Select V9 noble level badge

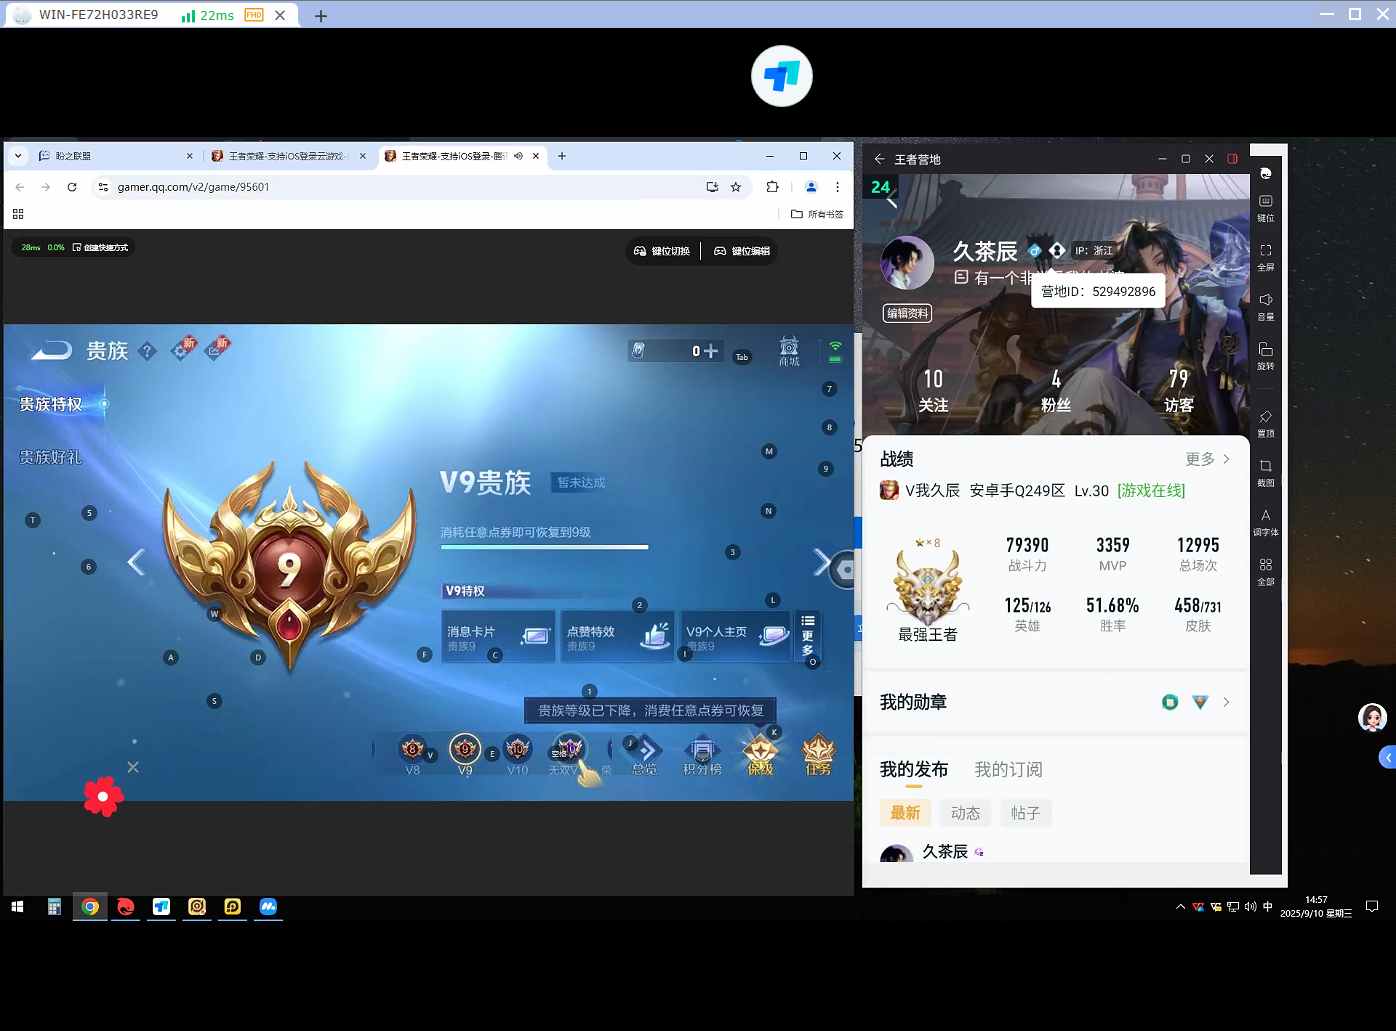click(465, 755)
